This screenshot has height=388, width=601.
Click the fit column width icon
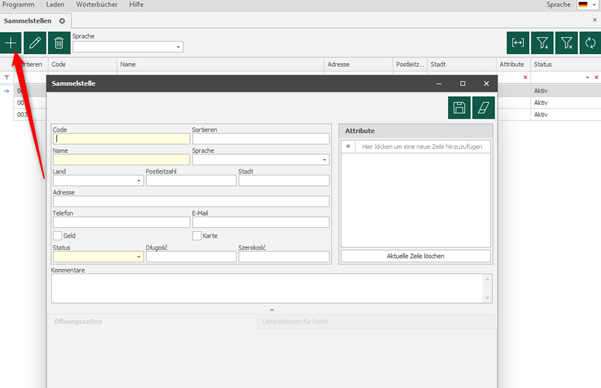[x=518, y=43]
